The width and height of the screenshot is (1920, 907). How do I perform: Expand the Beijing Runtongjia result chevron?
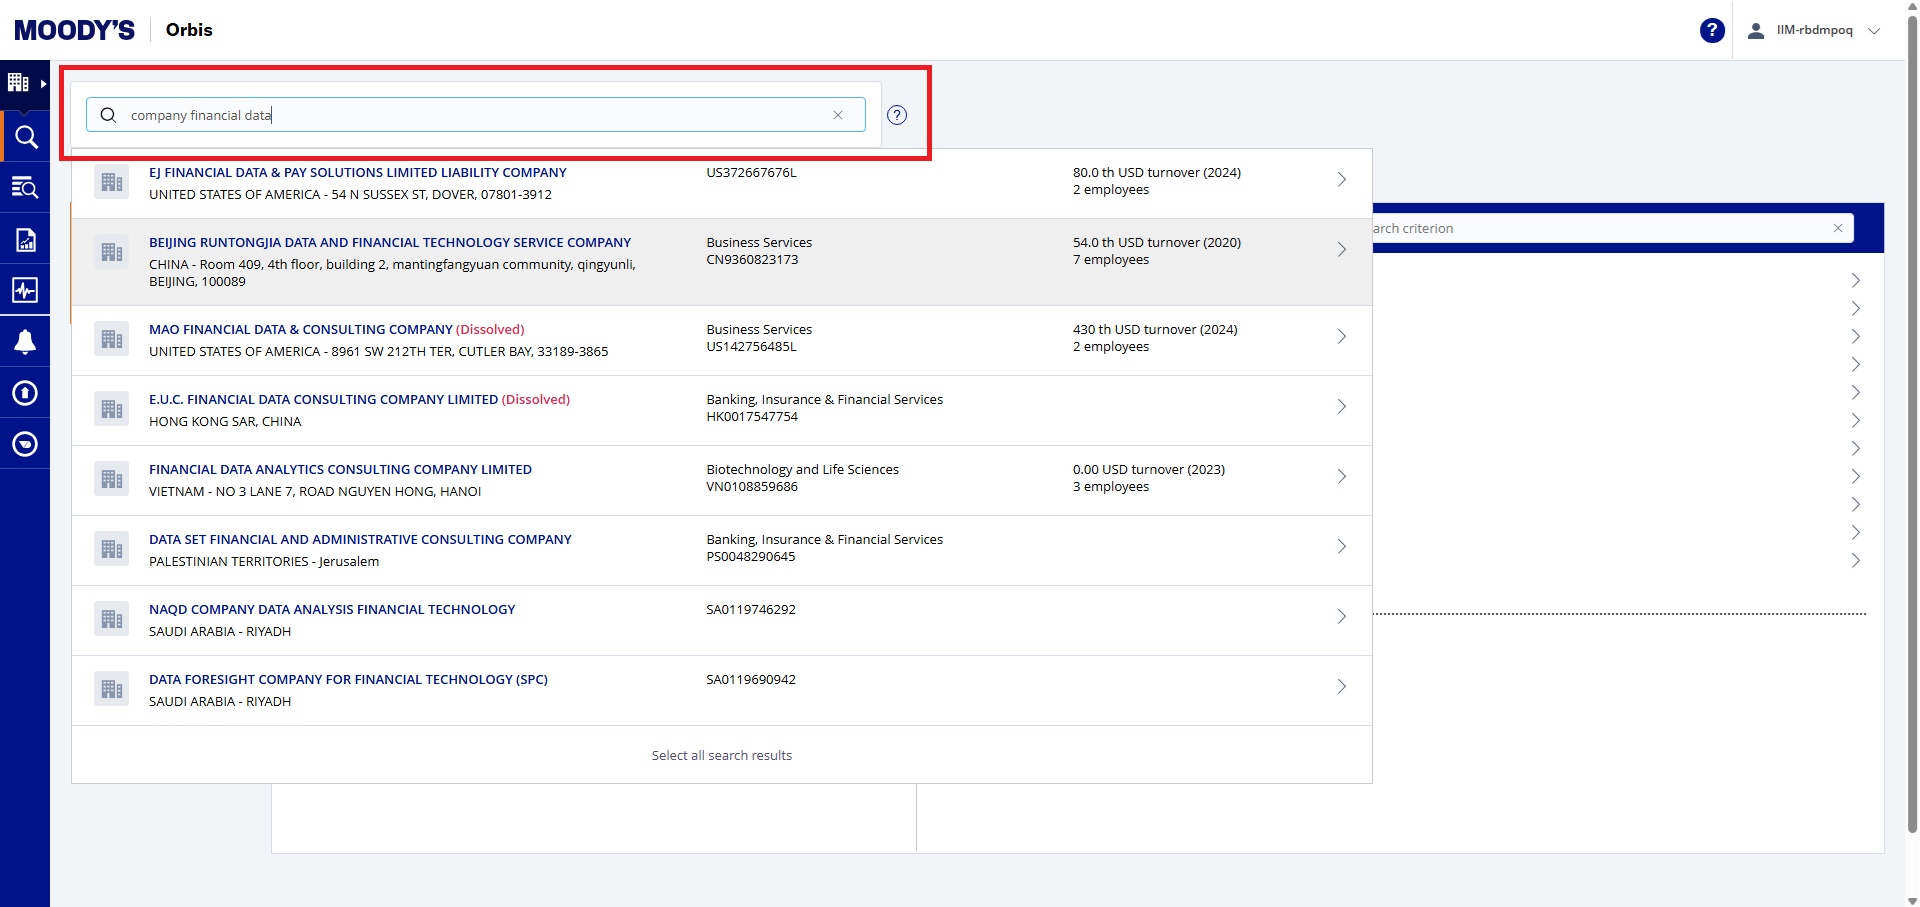click(1341, 250)
